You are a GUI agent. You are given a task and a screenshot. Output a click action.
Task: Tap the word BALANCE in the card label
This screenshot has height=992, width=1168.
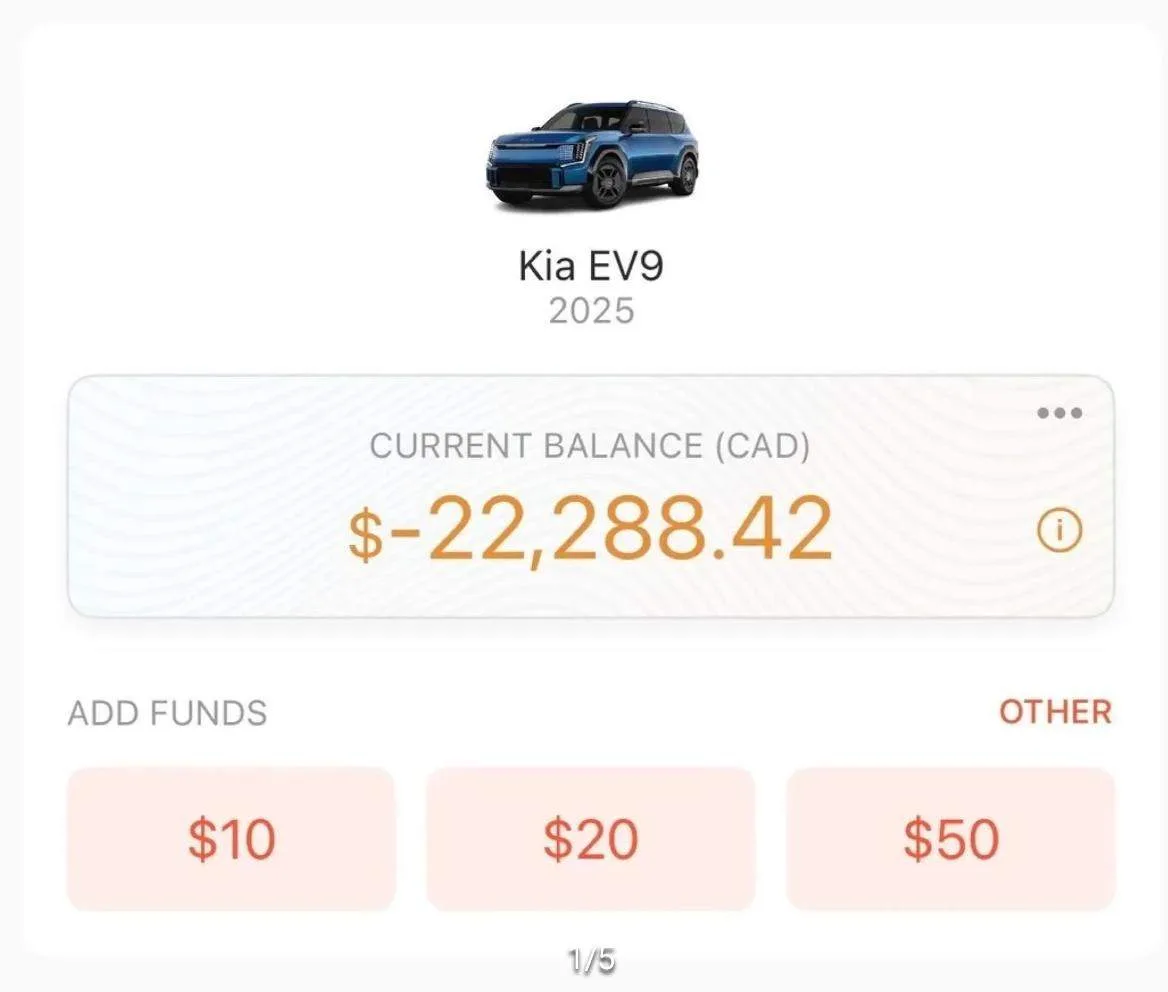pos(623,446)
